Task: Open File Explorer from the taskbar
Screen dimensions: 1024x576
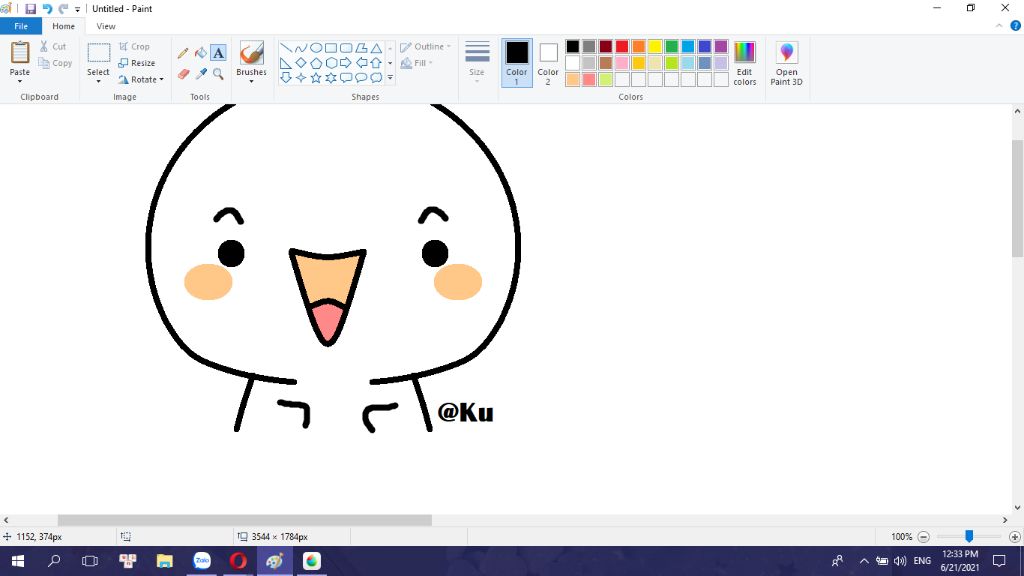Action: (x=165, y=561)
